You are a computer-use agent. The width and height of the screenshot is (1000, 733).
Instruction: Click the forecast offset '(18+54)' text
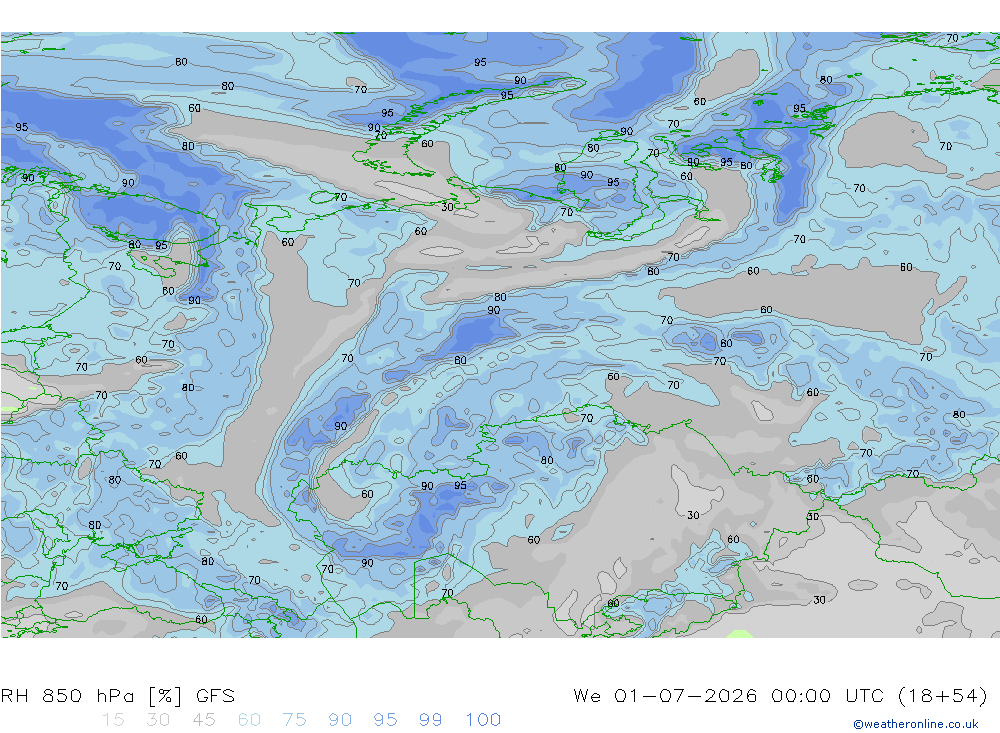pyautogui.click(x=943, y=695)
